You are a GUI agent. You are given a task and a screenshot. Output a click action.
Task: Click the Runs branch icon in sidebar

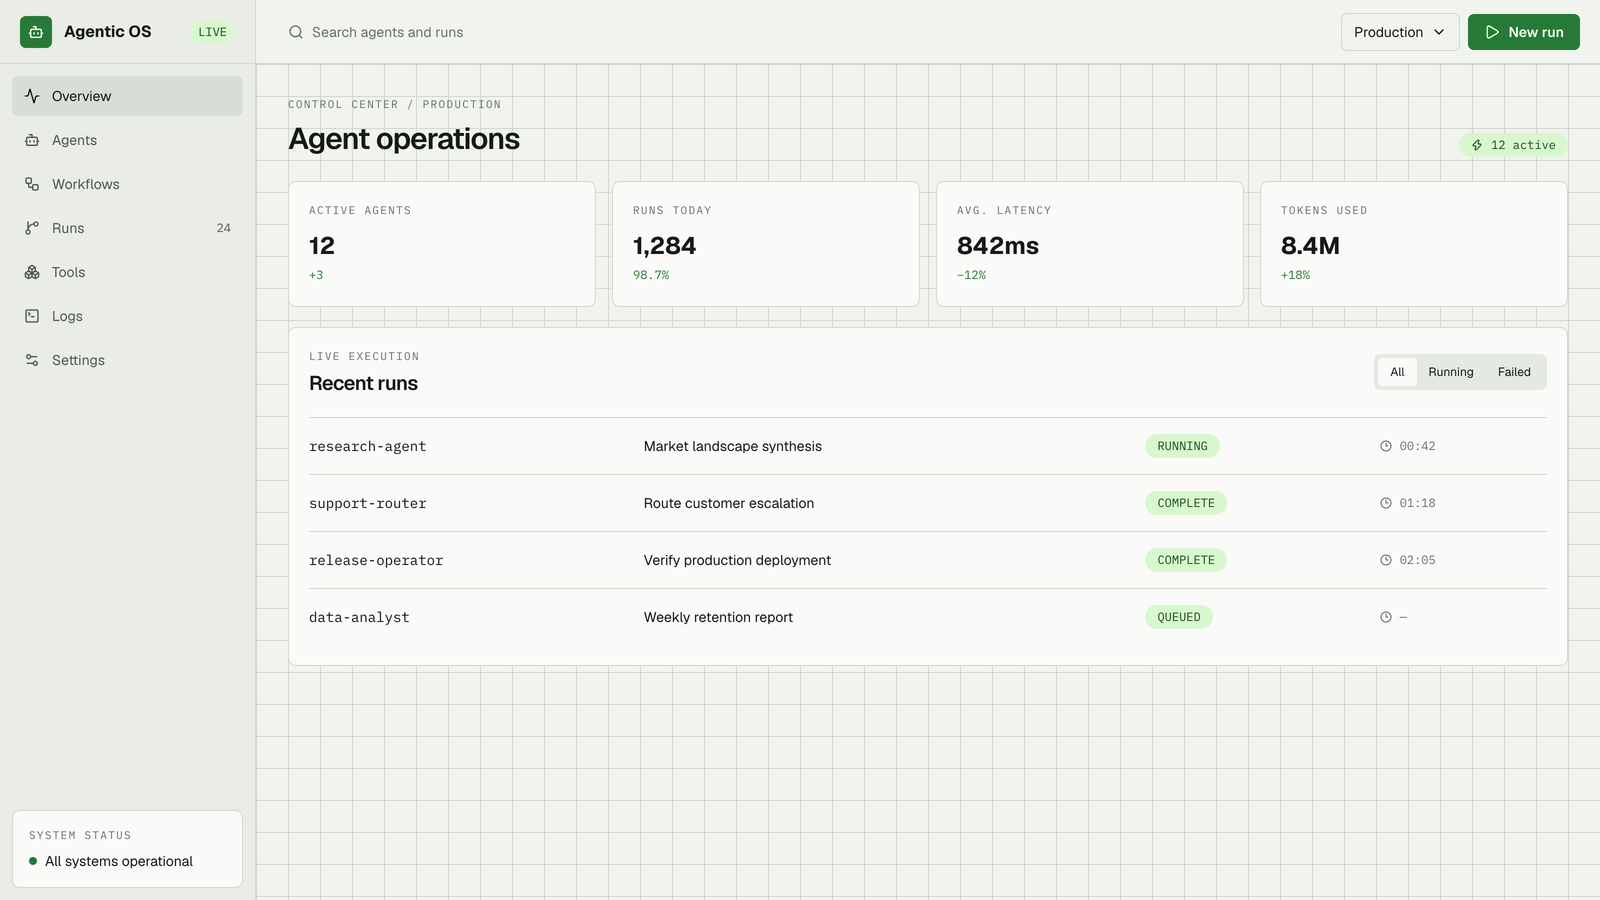[32, 228]
